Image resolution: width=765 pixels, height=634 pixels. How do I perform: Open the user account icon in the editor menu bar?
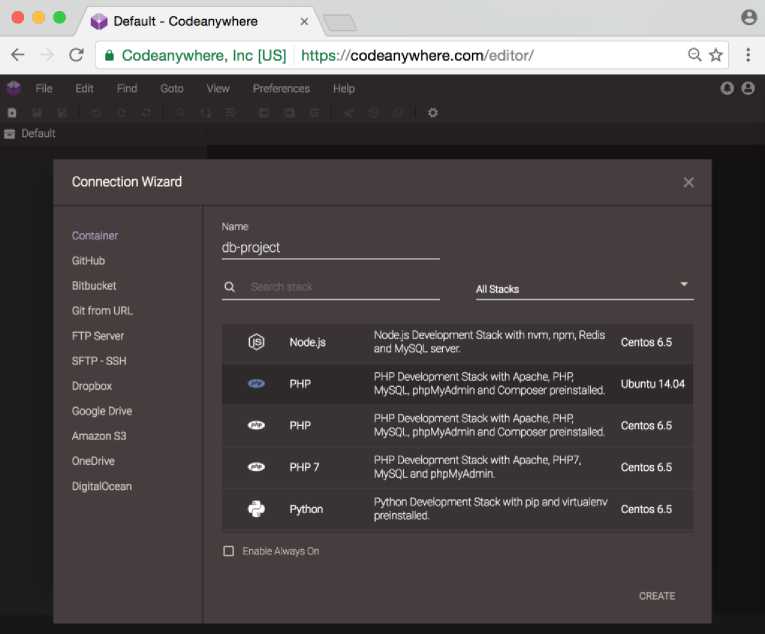click(748, 88)
